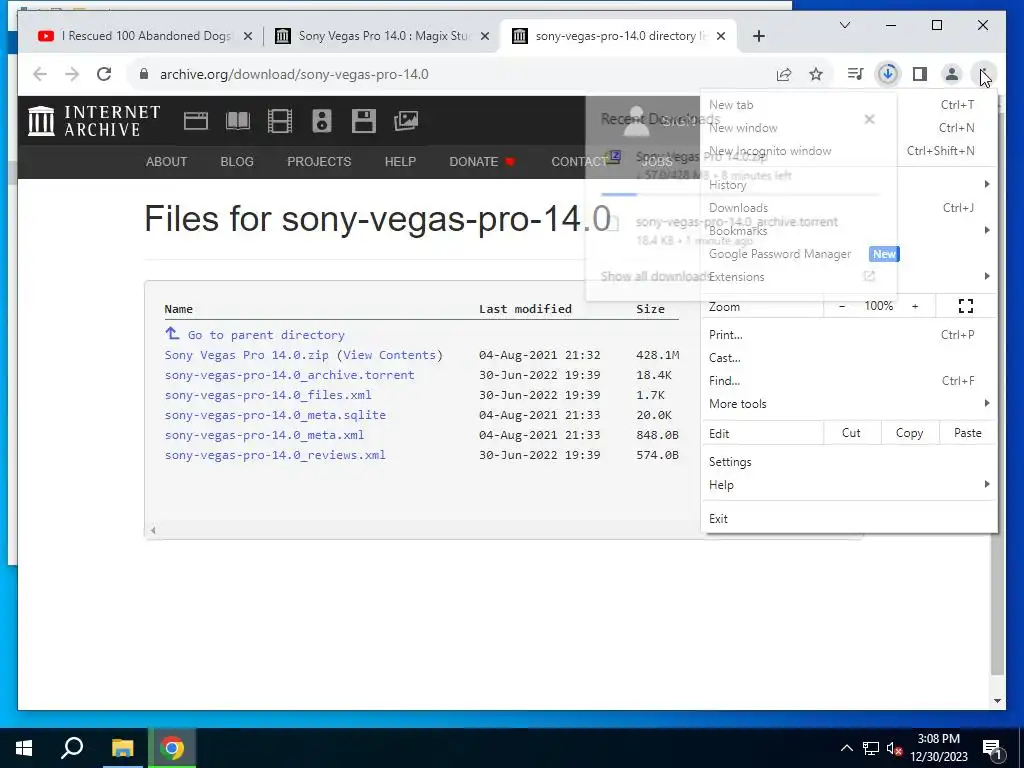Screen dimensions: 1024x768
Task: Expand the Extensions submenu
Action: (x=849, y=277)
